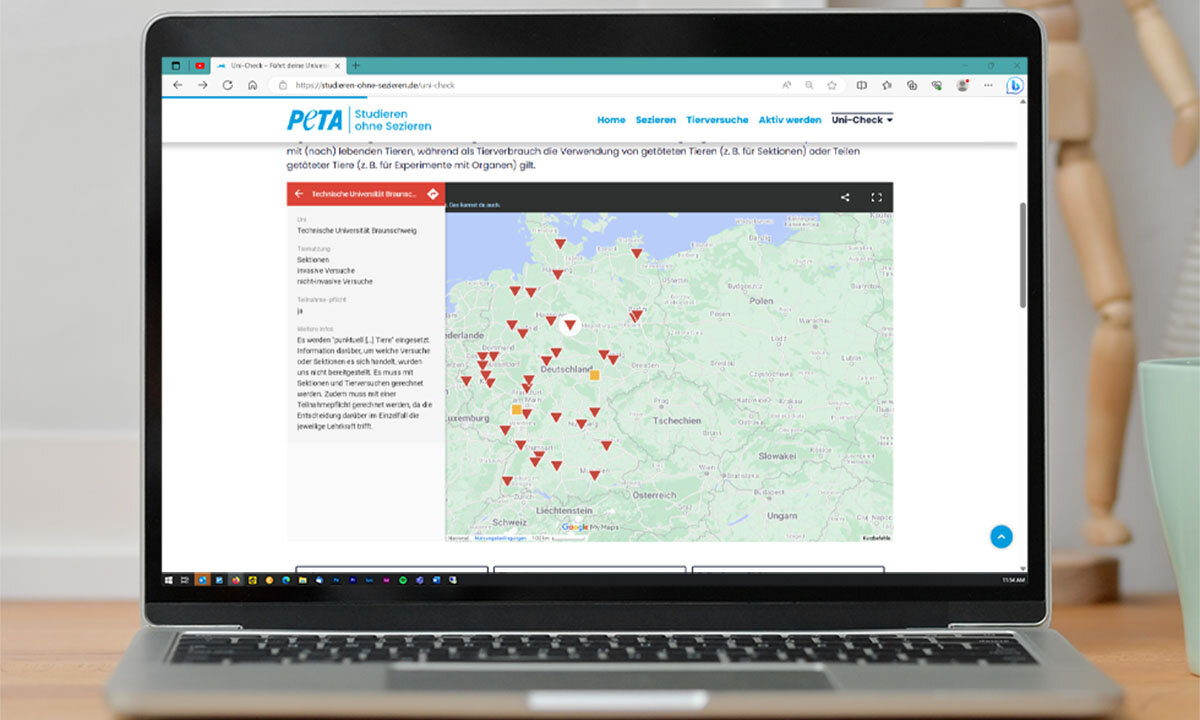Open the map in fullscreen view
Viewport: 1200px width, 720px height.
(x=877, y=197)
